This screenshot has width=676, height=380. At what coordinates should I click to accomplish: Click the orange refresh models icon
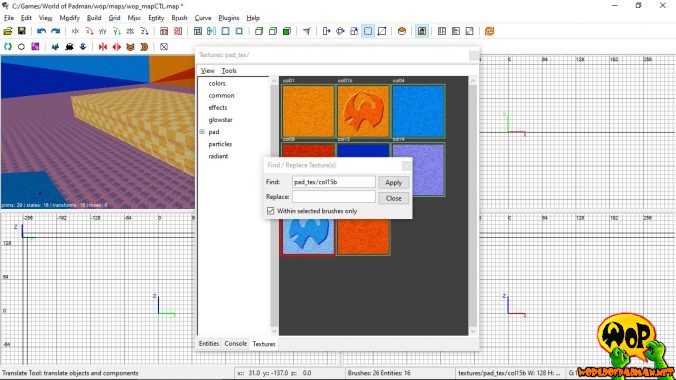(x=489, y=31)
